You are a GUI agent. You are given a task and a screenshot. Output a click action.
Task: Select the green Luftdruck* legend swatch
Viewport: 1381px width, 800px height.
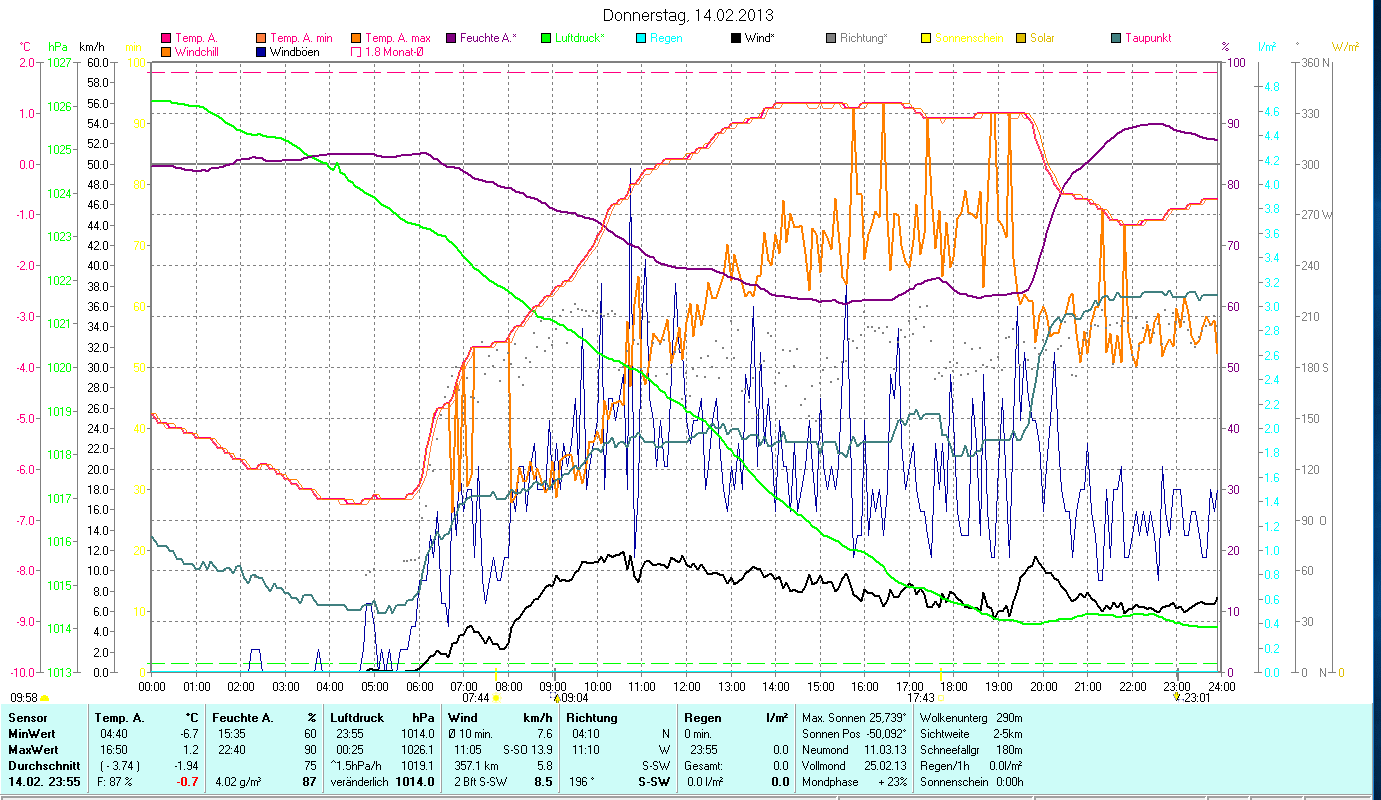pos(546,38)
